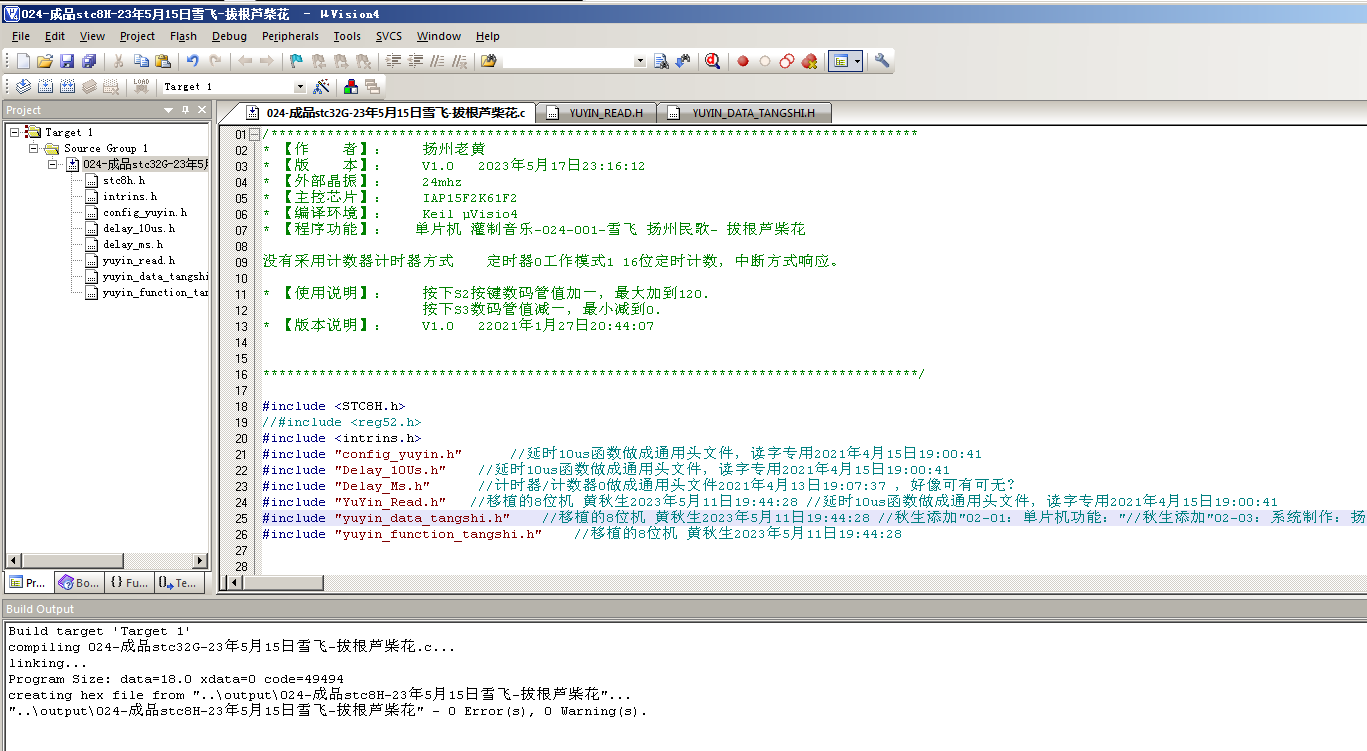This screenshot has height=751, width=1367.
Task: Click the Manage Project Items colored blocks icon
Action: [x=351, y=87]
